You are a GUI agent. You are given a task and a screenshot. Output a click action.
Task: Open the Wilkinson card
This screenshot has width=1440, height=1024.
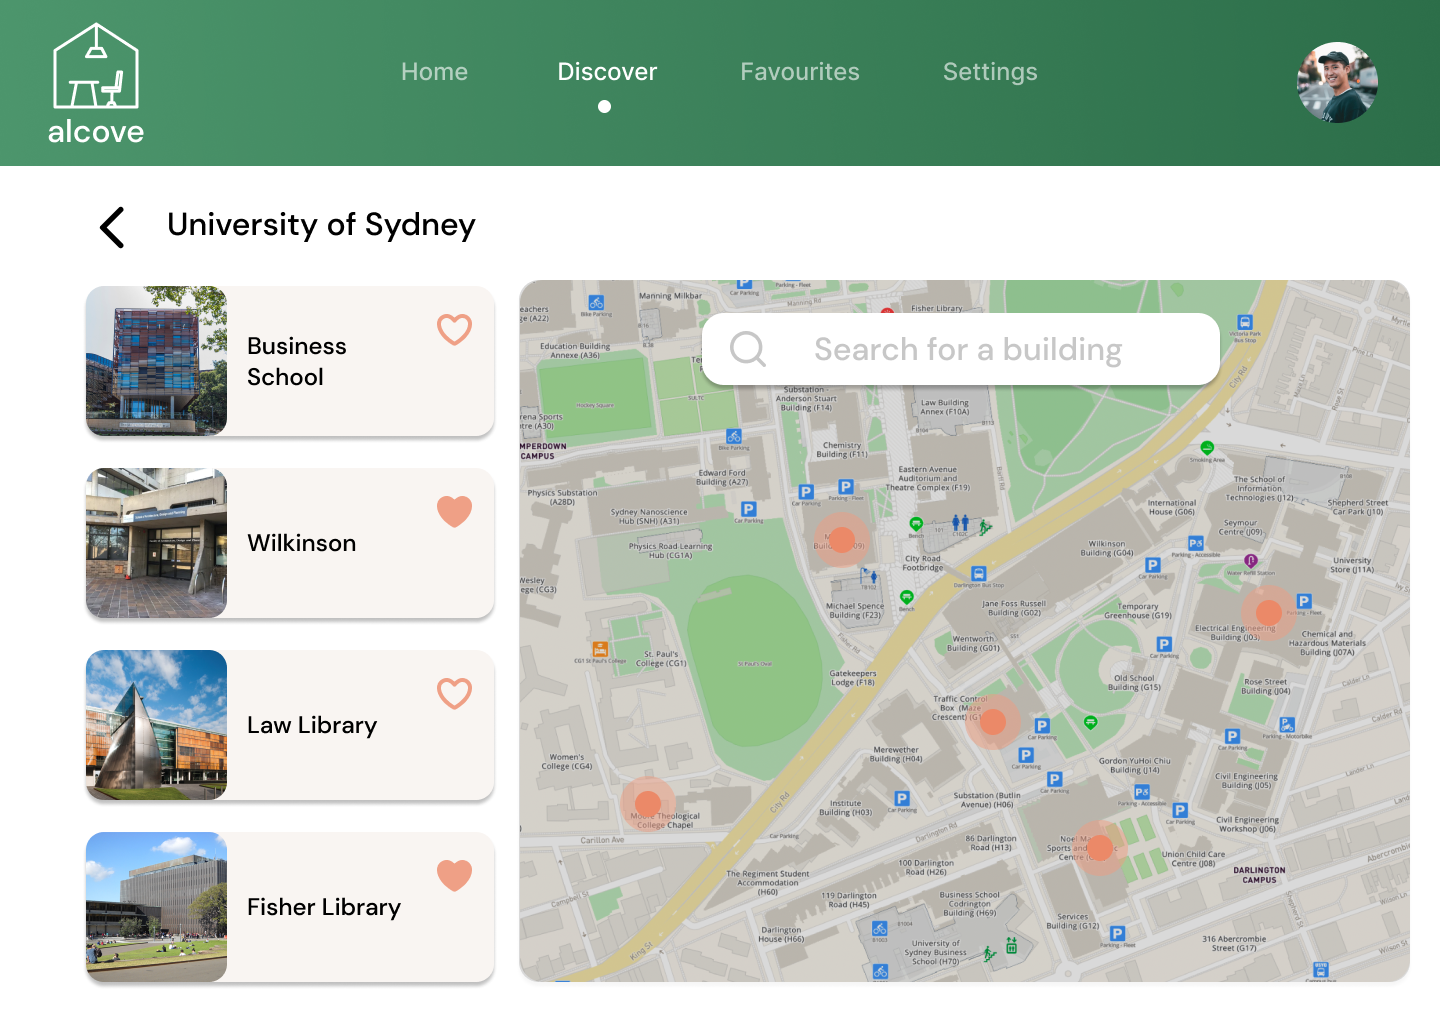click(290, 543)
